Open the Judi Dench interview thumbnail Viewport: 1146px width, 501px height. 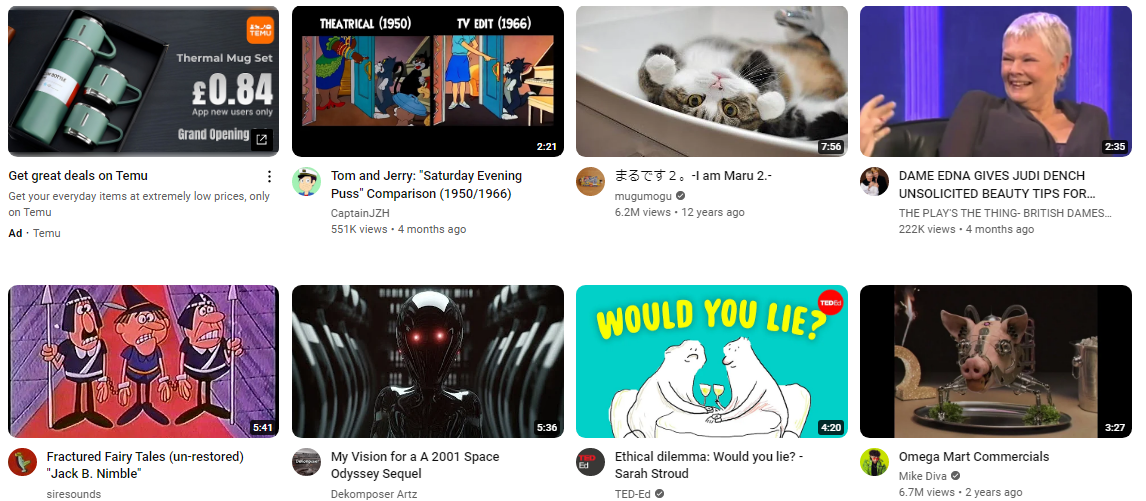(995, 81)
